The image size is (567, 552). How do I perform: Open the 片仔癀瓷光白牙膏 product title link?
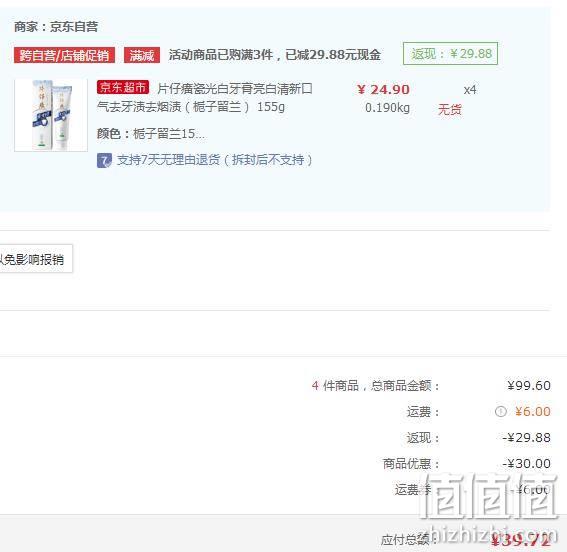pyautogui.click(x=205, y=98)
